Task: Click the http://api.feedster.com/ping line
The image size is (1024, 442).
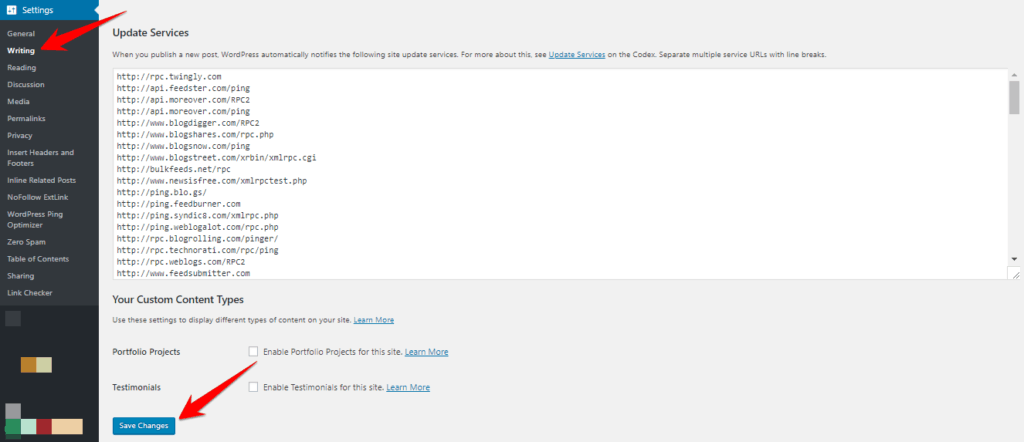Action: coord(184,87)
